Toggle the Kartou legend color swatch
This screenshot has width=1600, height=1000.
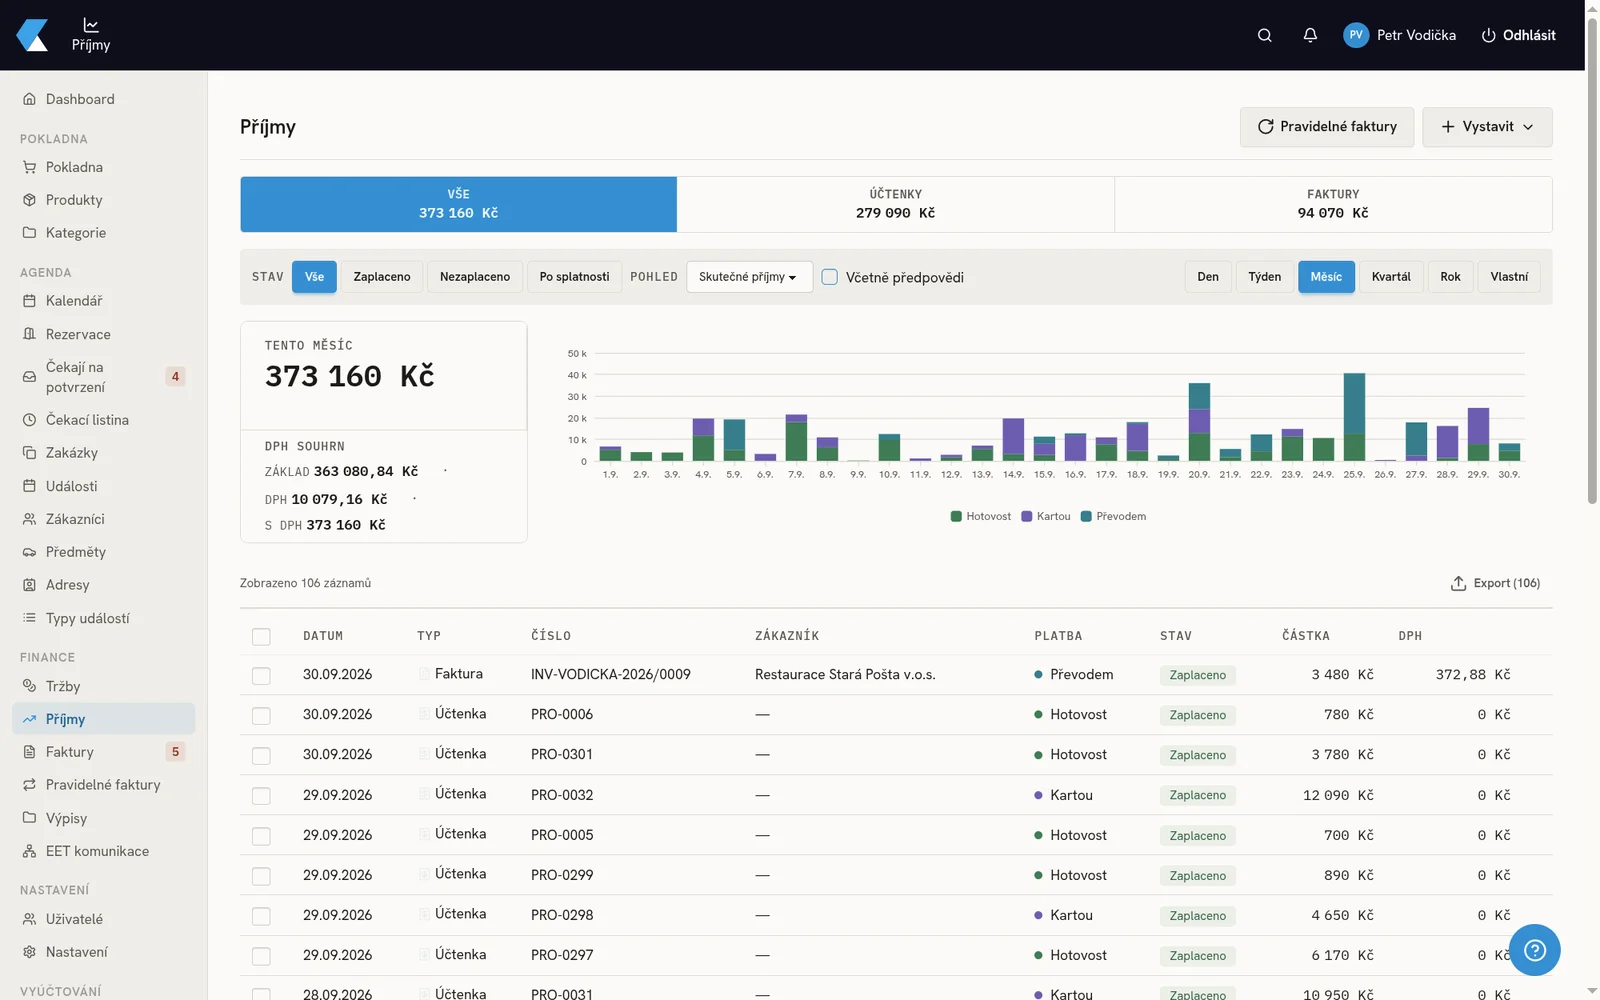click(1026, 517)
